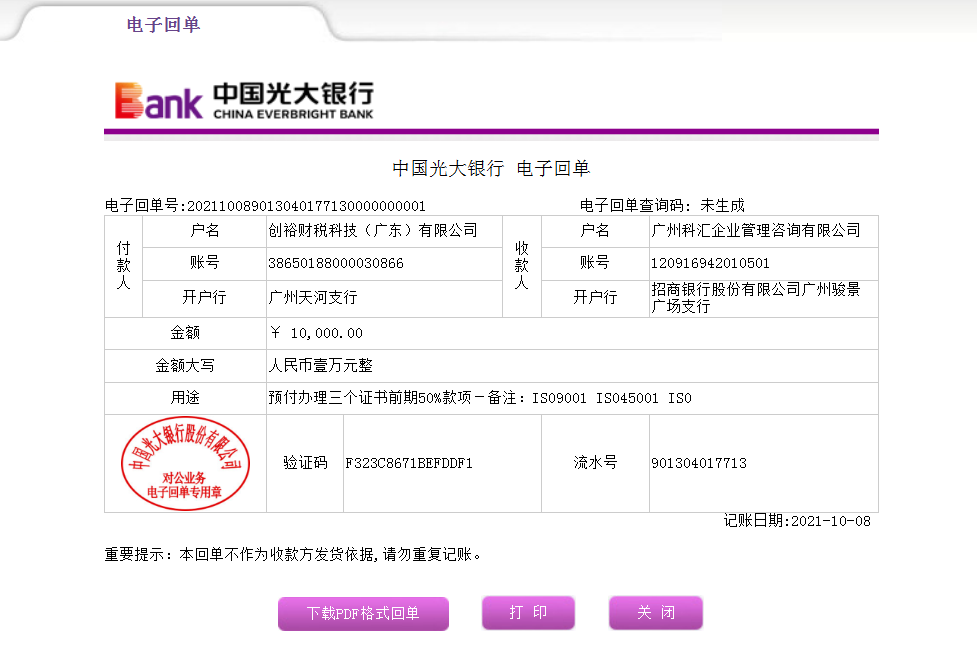Click the amount value ¥ 10,000.00
Viewport: 977px width, 660px height.
tap(316, 333)
